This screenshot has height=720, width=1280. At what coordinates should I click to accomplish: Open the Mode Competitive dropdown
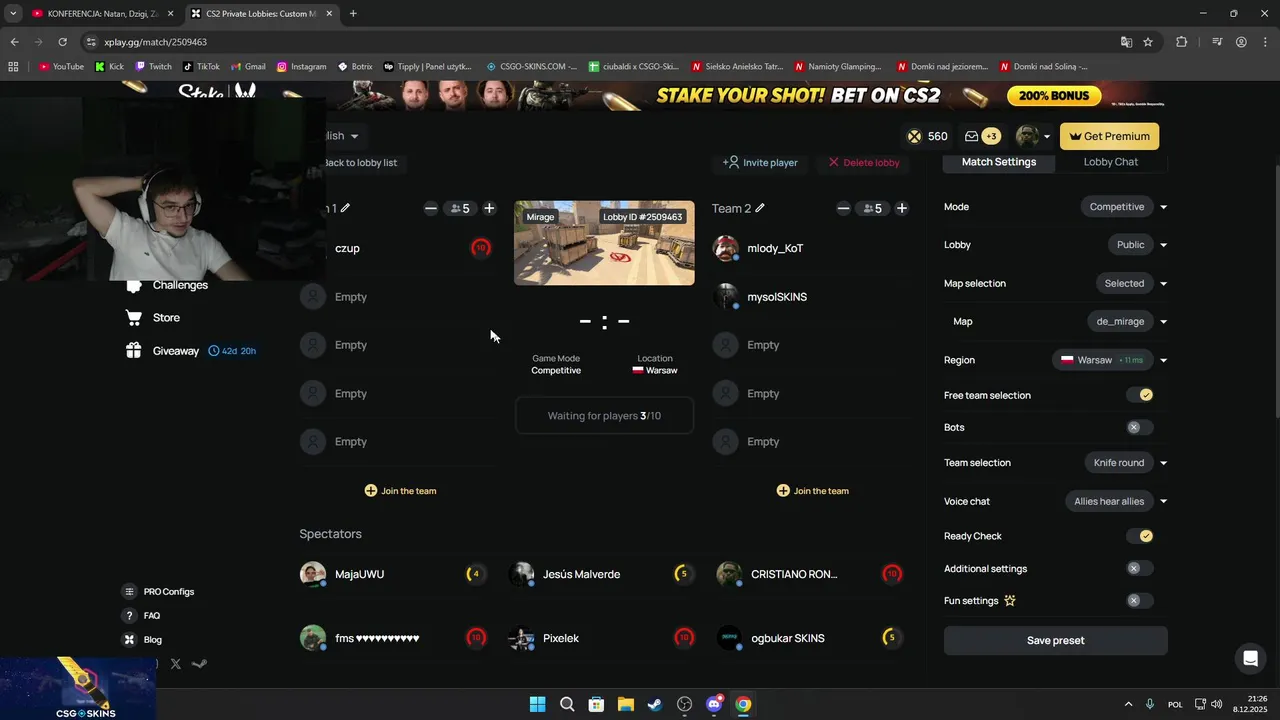1124,207
